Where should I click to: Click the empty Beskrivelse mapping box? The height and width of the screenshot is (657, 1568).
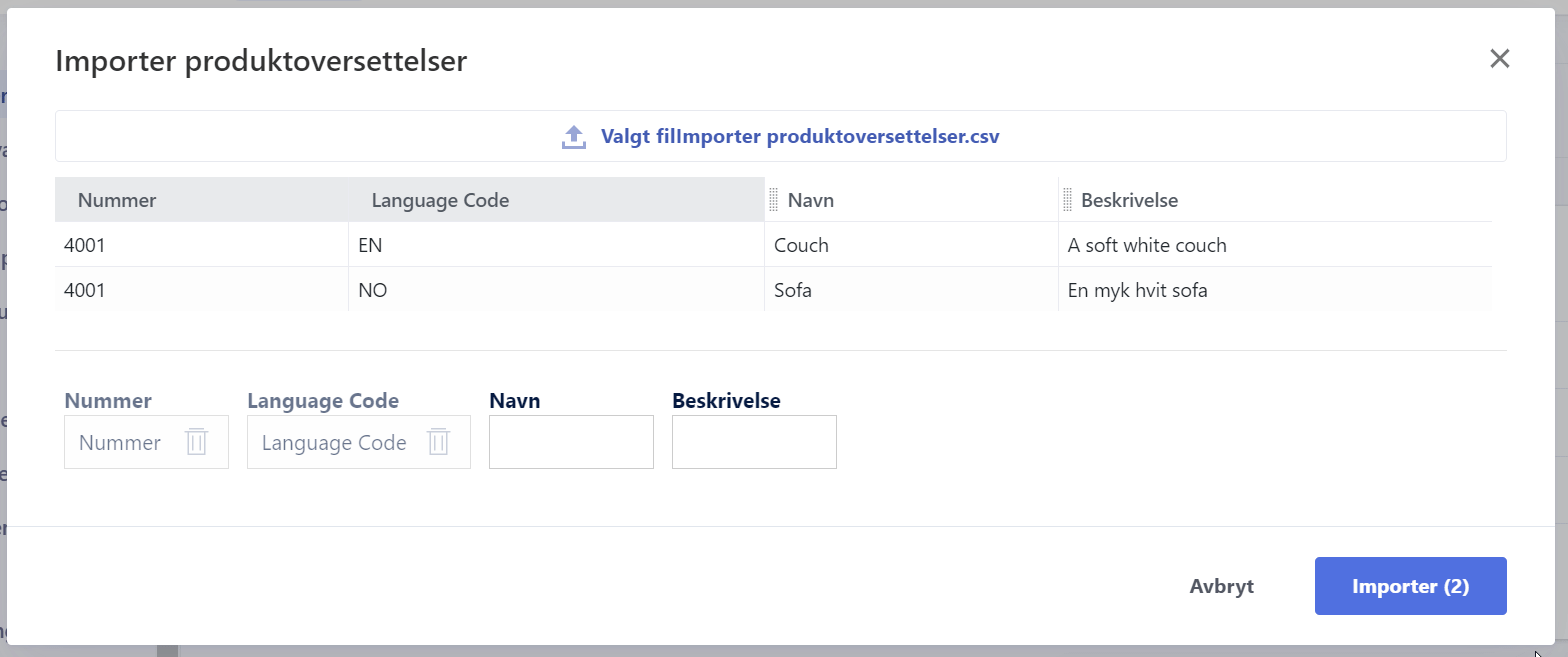coord(754,442)
